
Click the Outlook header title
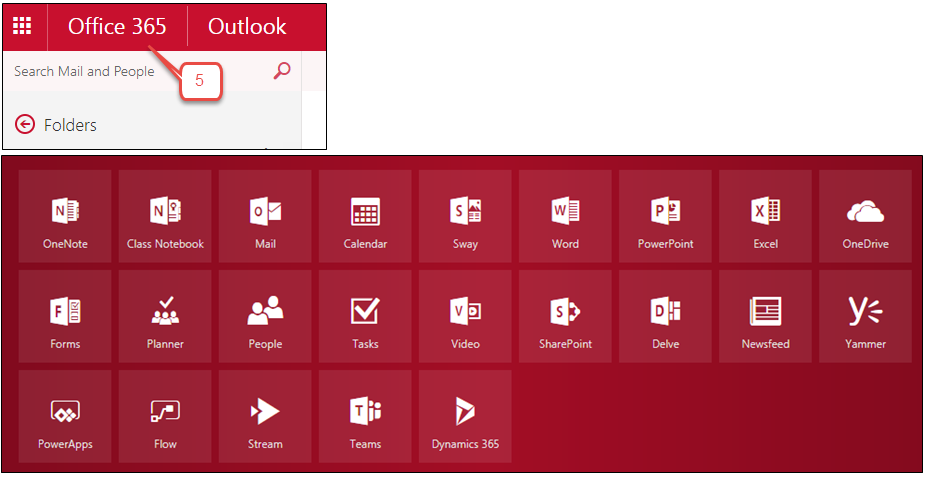(x=247, y=27)
